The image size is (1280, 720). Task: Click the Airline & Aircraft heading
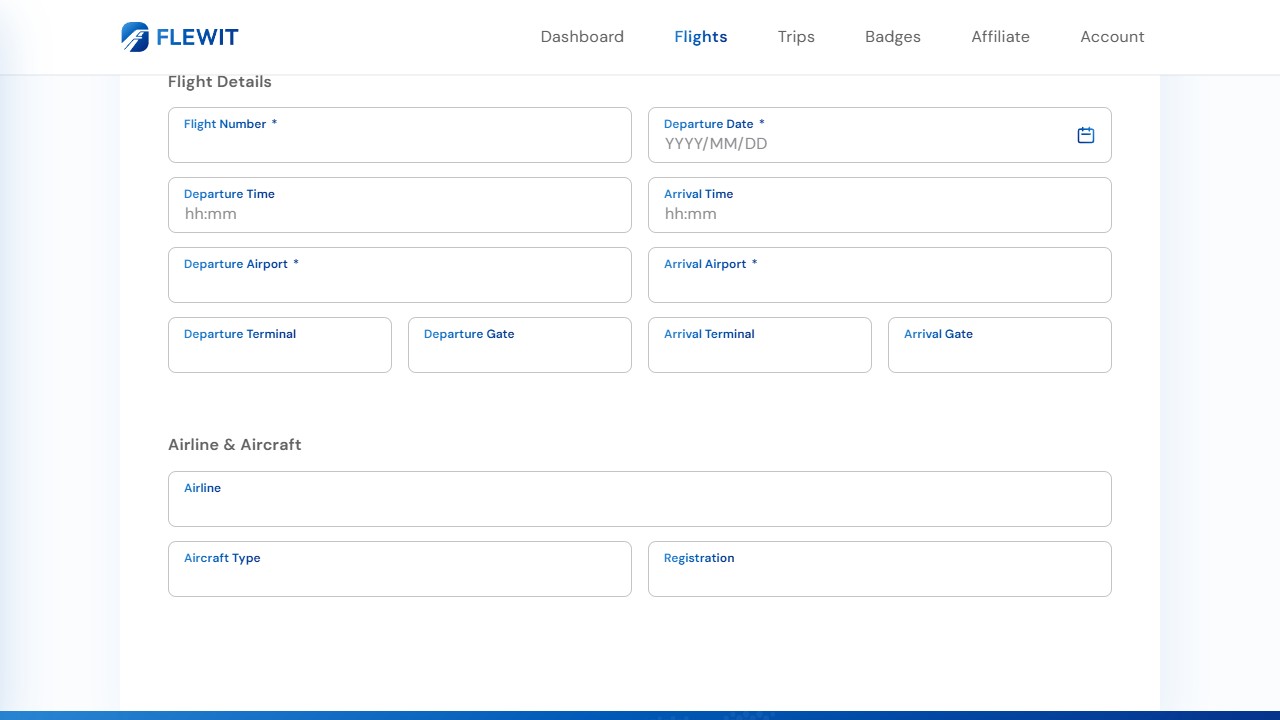click(235, 445)
